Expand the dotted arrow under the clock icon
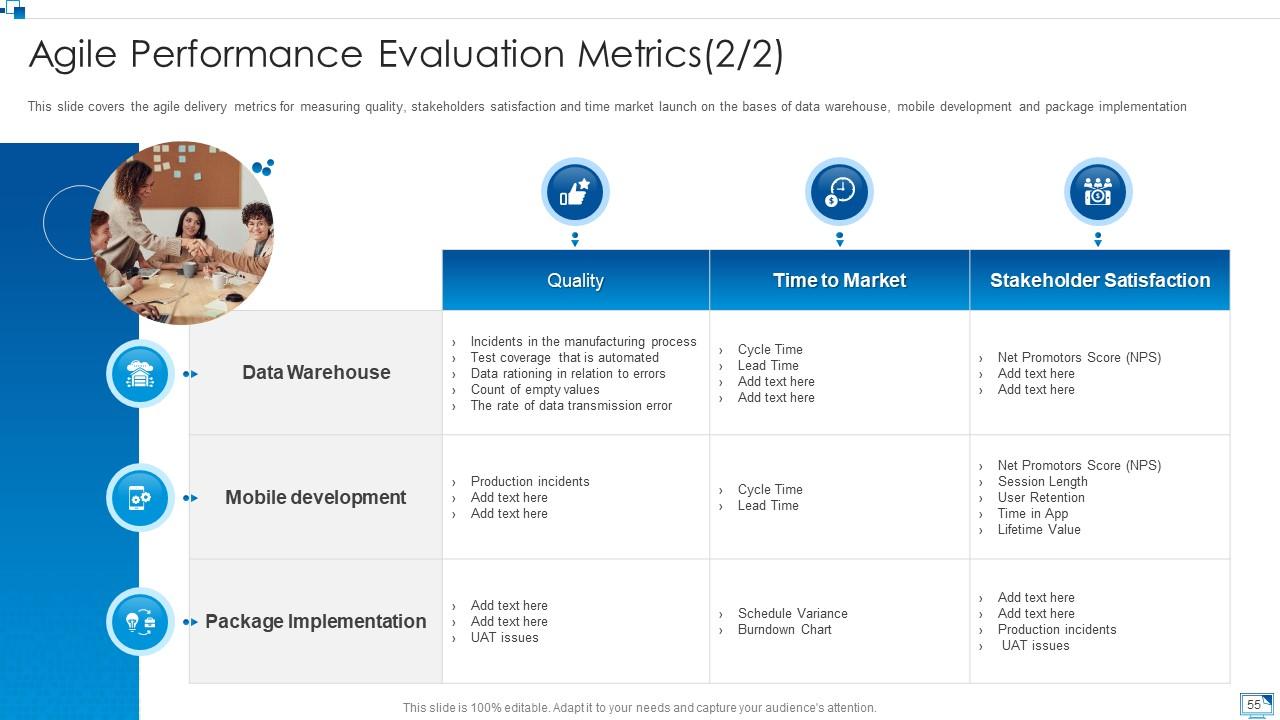 [839, 237]
